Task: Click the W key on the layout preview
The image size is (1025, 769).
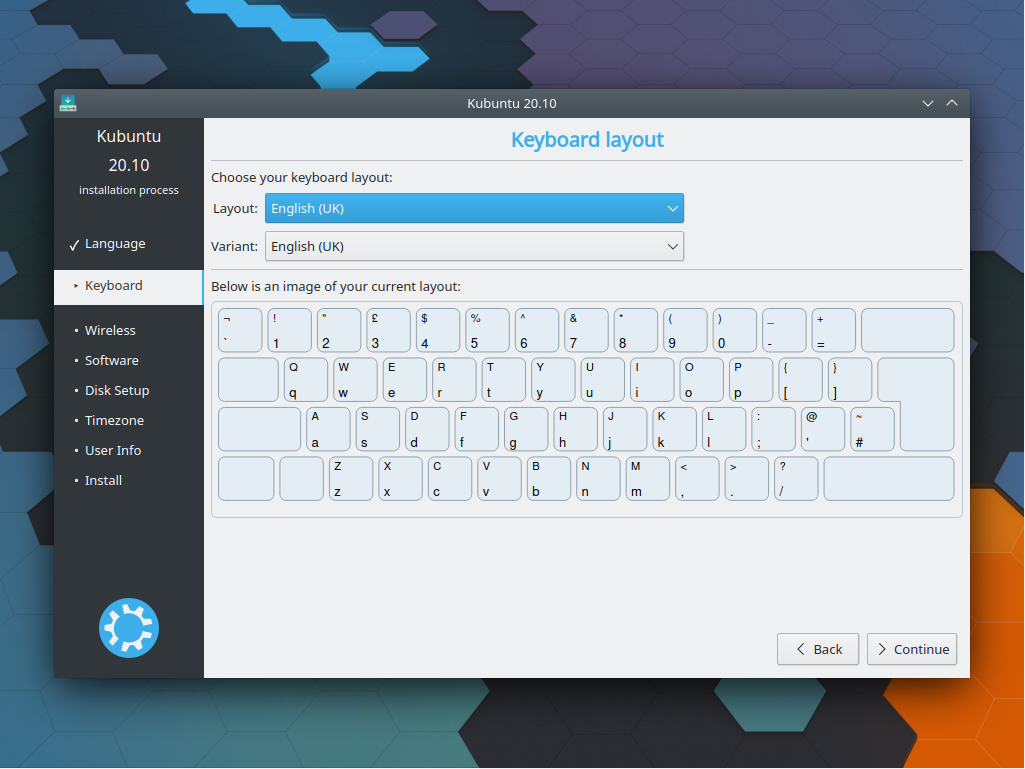Action: (356, 380)
